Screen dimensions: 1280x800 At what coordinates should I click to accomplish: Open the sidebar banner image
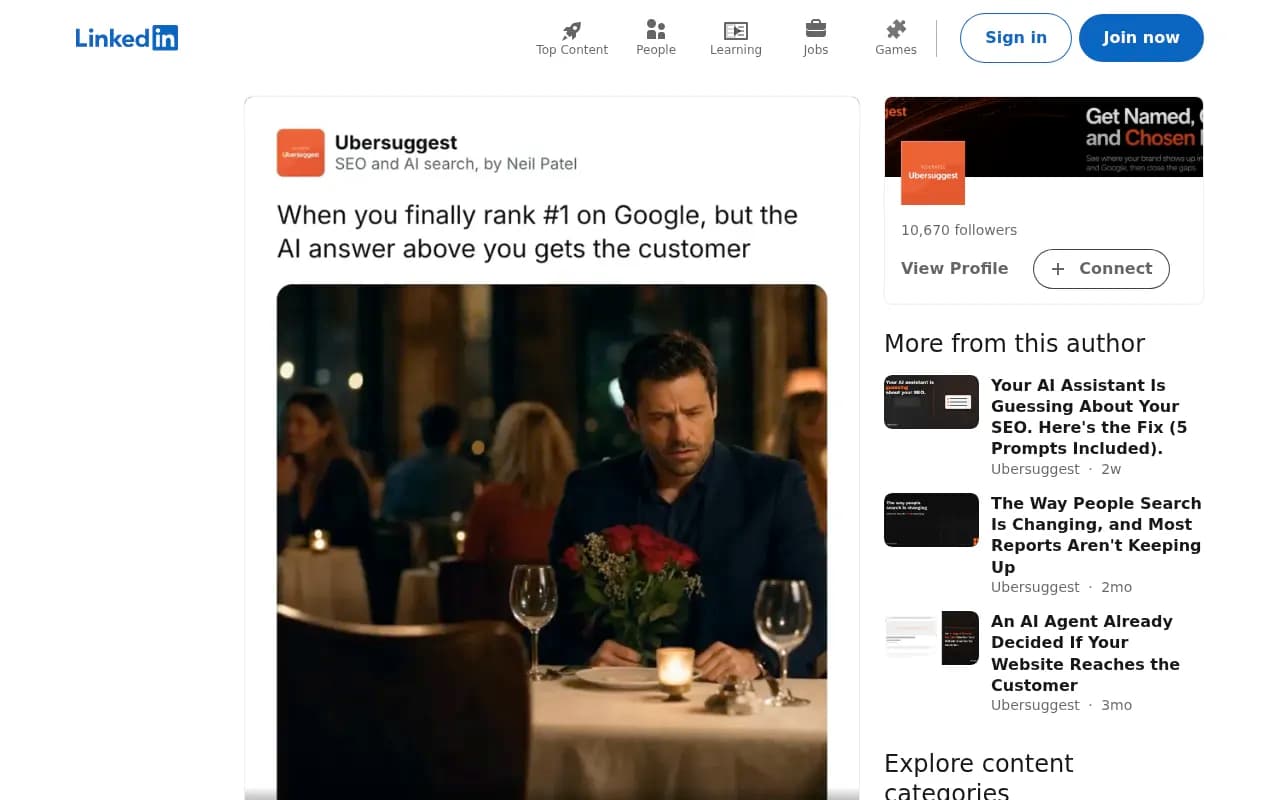(x=1044, y=137)
